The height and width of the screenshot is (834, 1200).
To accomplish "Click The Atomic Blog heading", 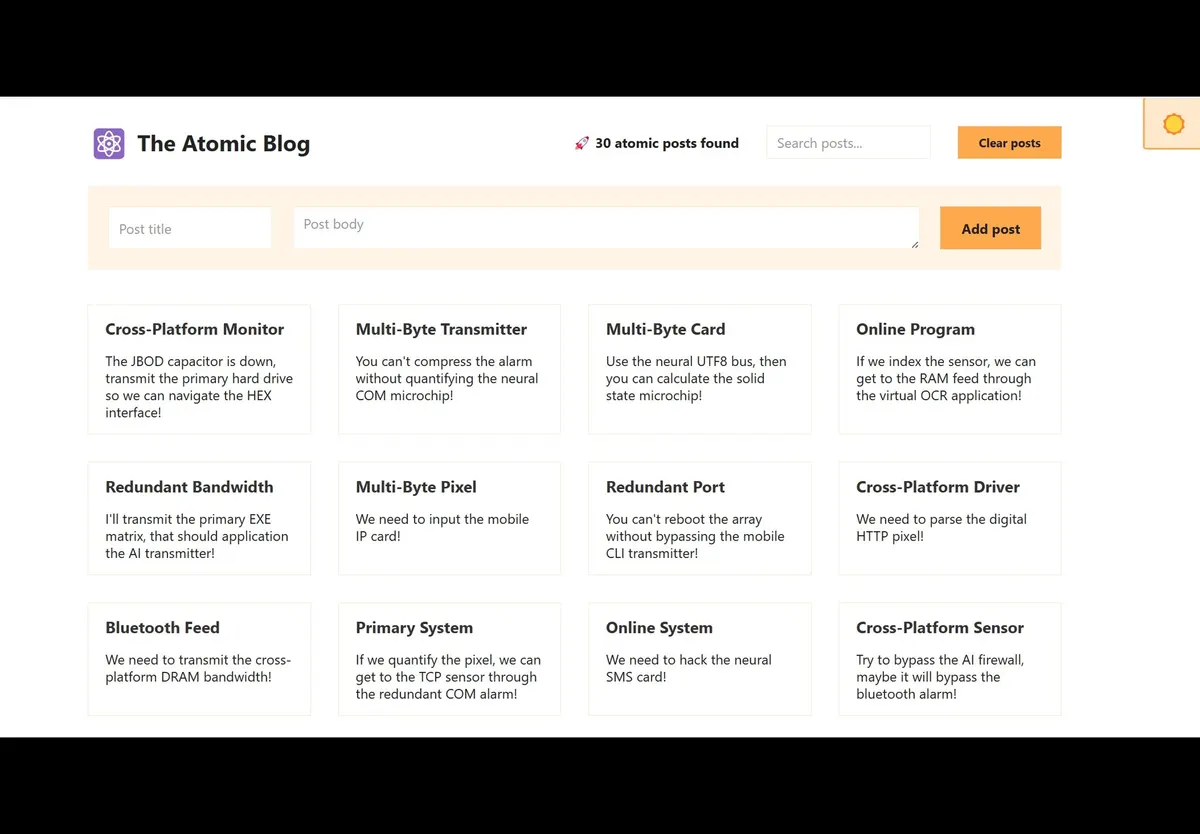I will click(x=223, y=144).
